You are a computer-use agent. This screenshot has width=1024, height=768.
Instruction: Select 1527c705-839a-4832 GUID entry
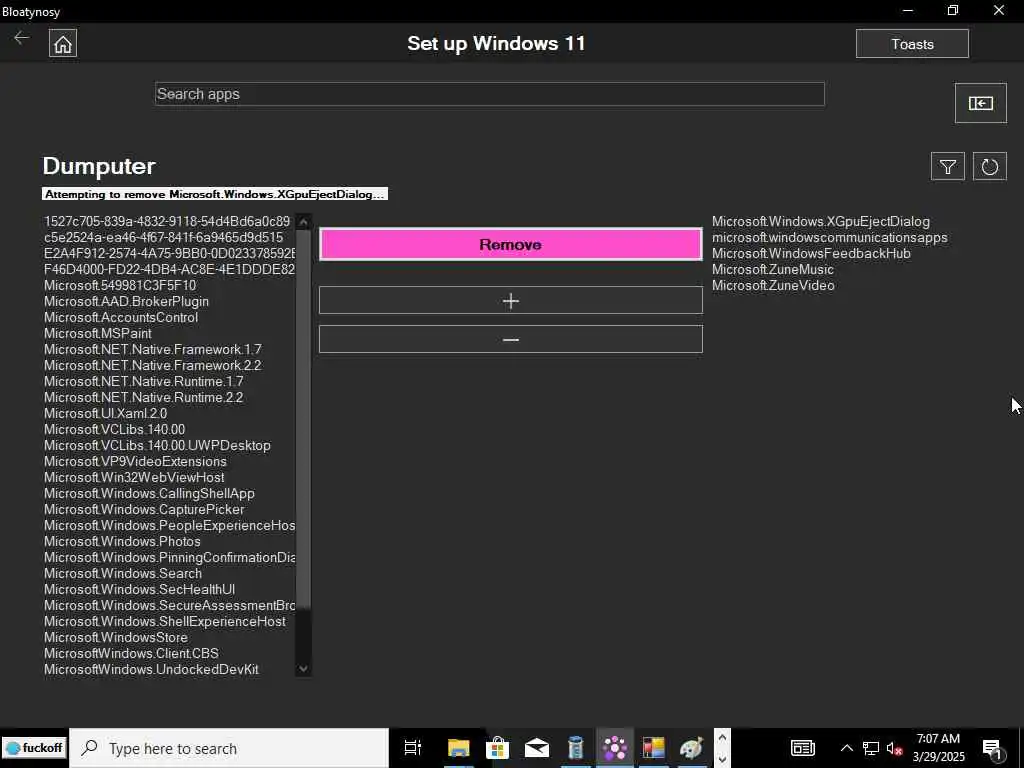pos(167,221)
